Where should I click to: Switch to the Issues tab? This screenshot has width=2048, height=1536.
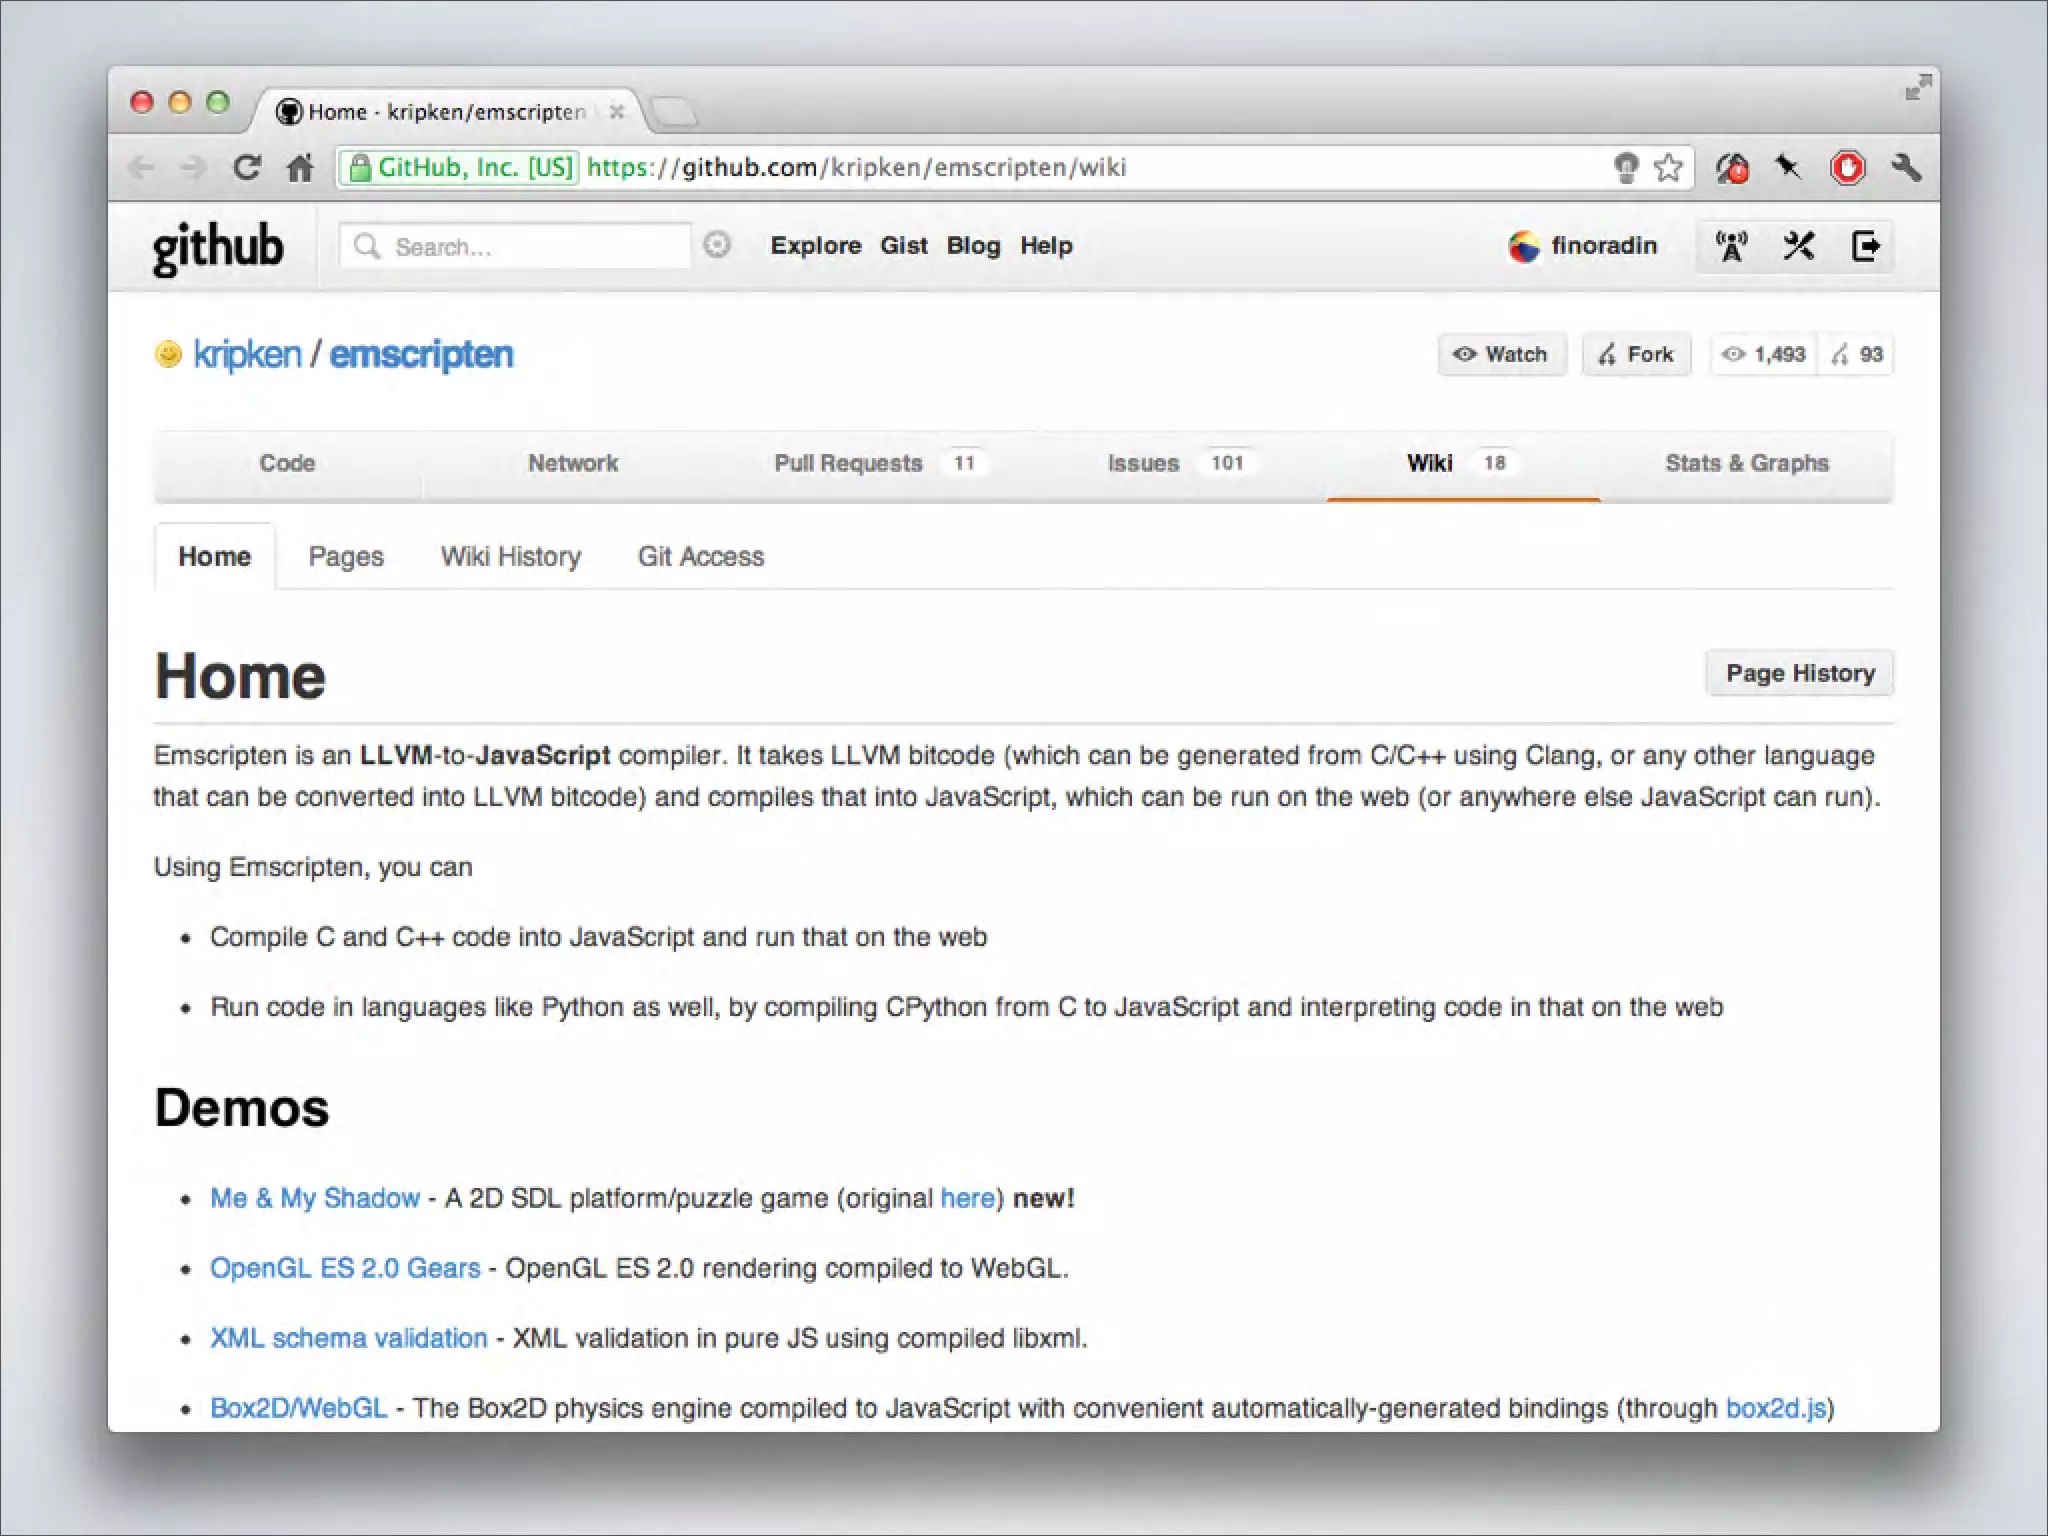click(1143, 463)
